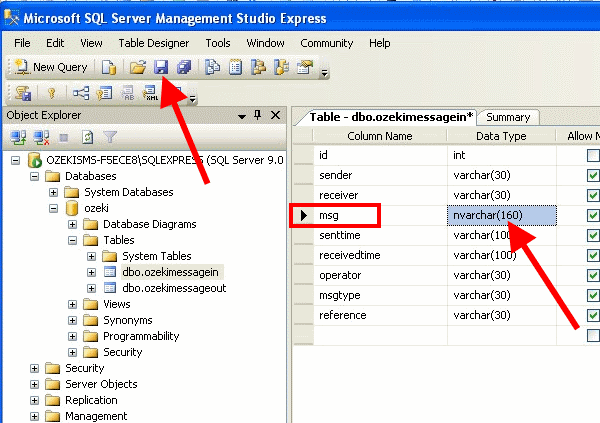Click the Set Primary Key icon

pyautogui.click(x=51, y=93)
